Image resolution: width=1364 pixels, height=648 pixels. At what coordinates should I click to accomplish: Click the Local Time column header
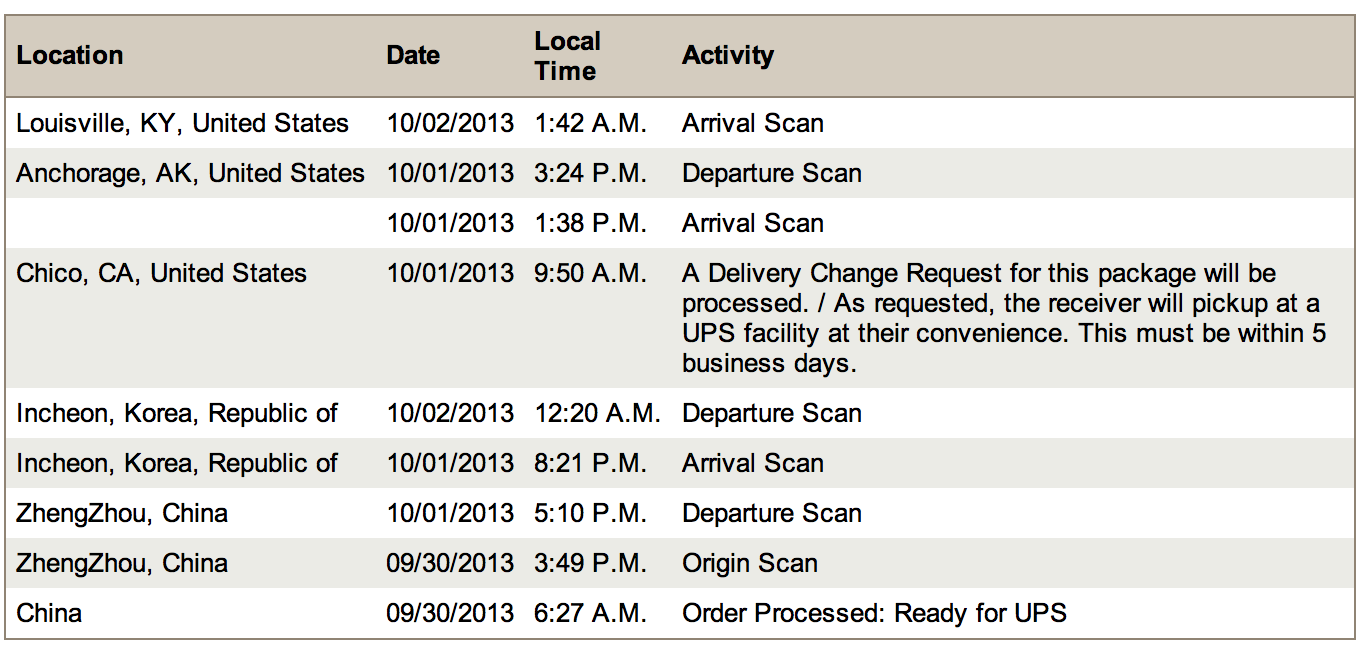pyautogui.click(x=567, y=56)
